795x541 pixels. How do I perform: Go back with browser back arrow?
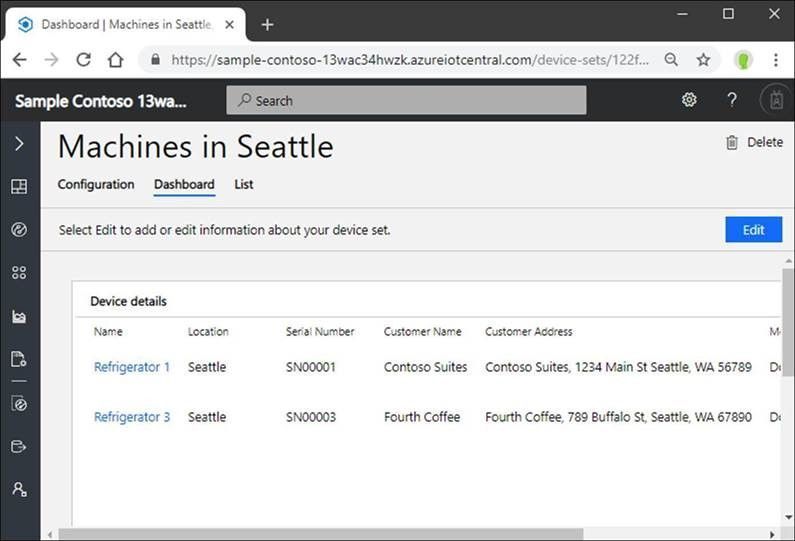pos(19,60)
